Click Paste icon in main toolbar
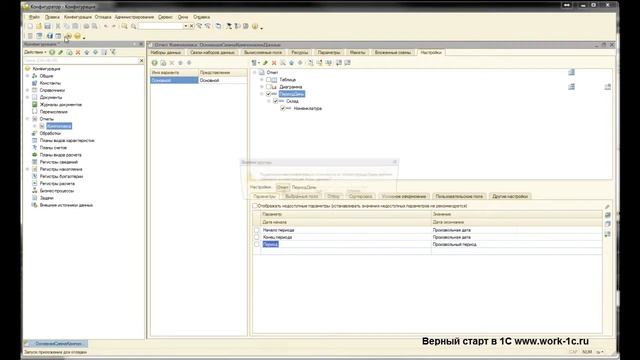 [76, 26]
